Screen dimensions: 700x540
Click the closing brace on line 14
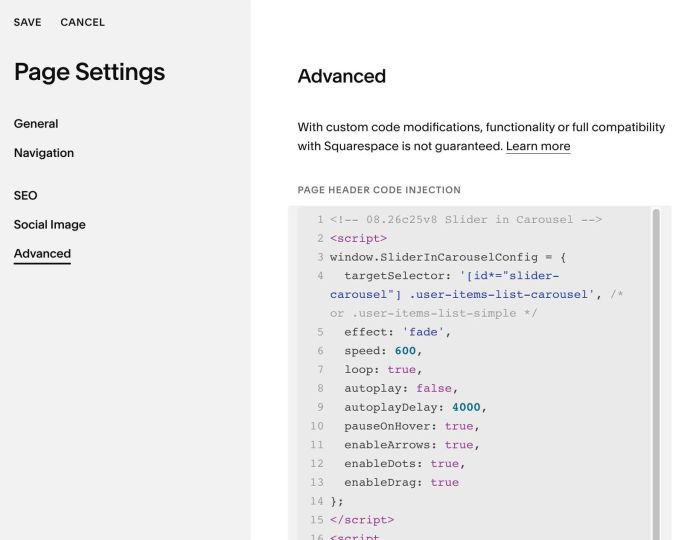pos(337,501)
